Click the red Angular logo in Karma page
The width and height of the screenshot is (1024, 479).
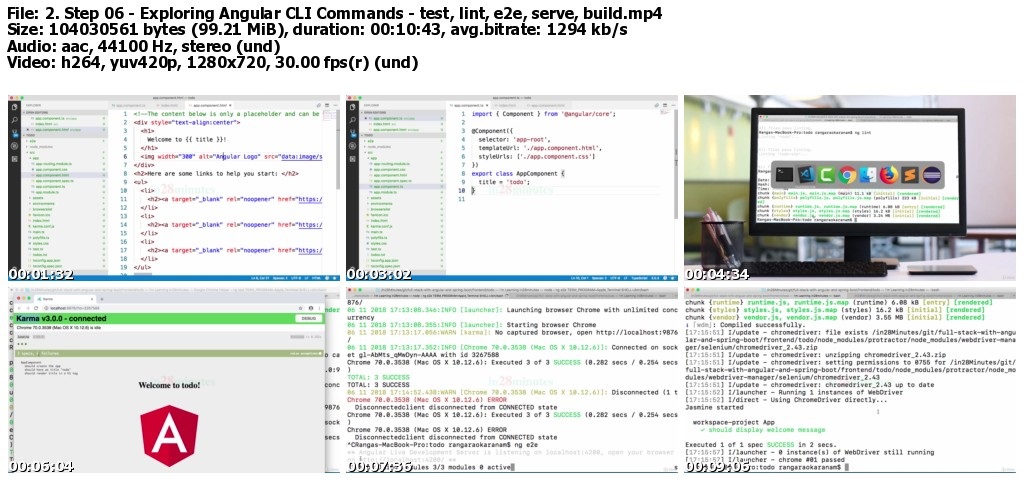pyautogui.click(x=169, y=436)
